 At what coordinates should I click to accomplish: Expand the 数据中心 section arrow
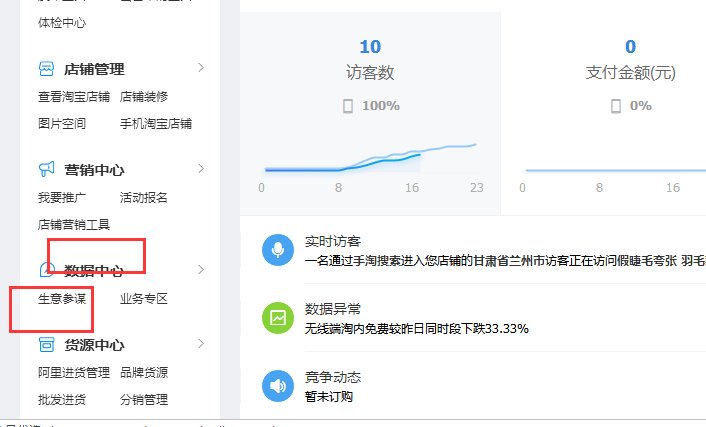click(201, 269)
